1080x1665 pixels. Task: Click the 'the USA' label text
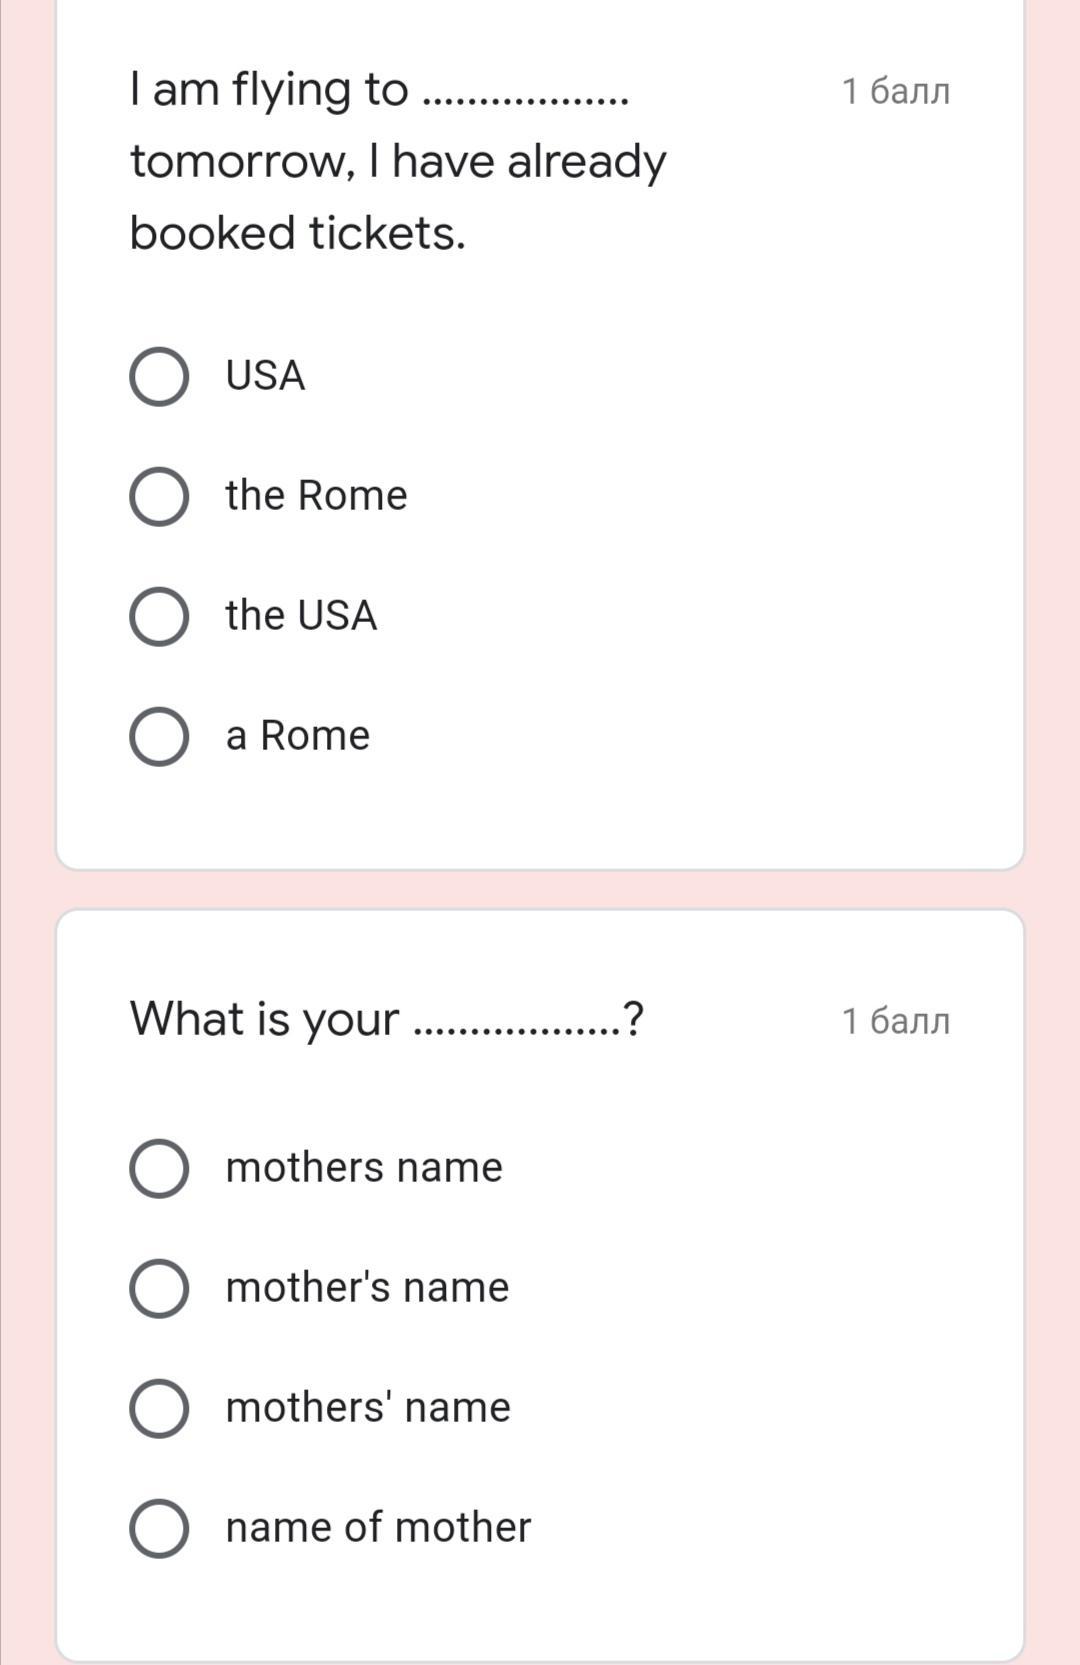click(x=301, y=616)
